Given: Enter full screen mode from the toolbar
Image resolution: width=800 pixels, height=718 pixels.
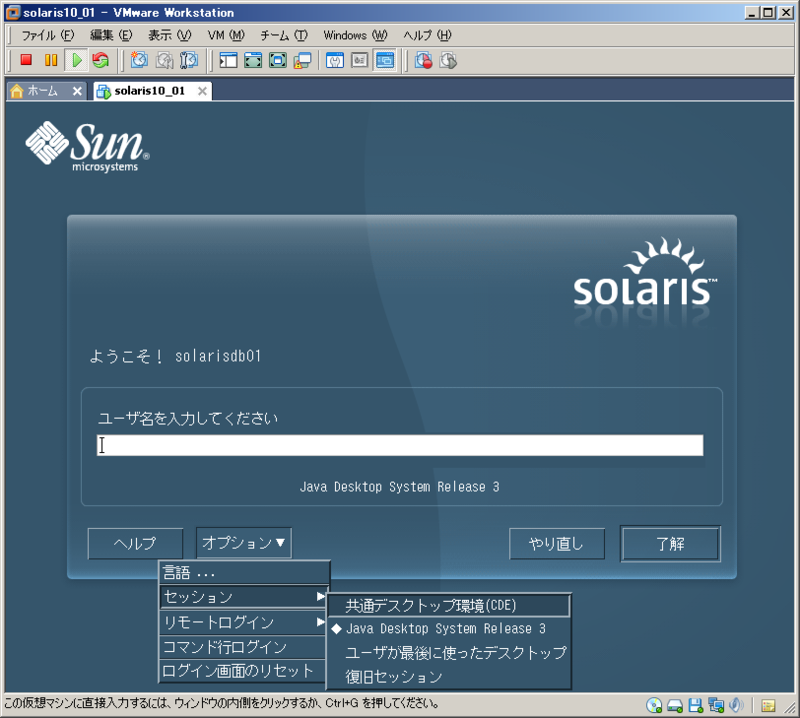Looking at the screenshot, I should (255, 60).
